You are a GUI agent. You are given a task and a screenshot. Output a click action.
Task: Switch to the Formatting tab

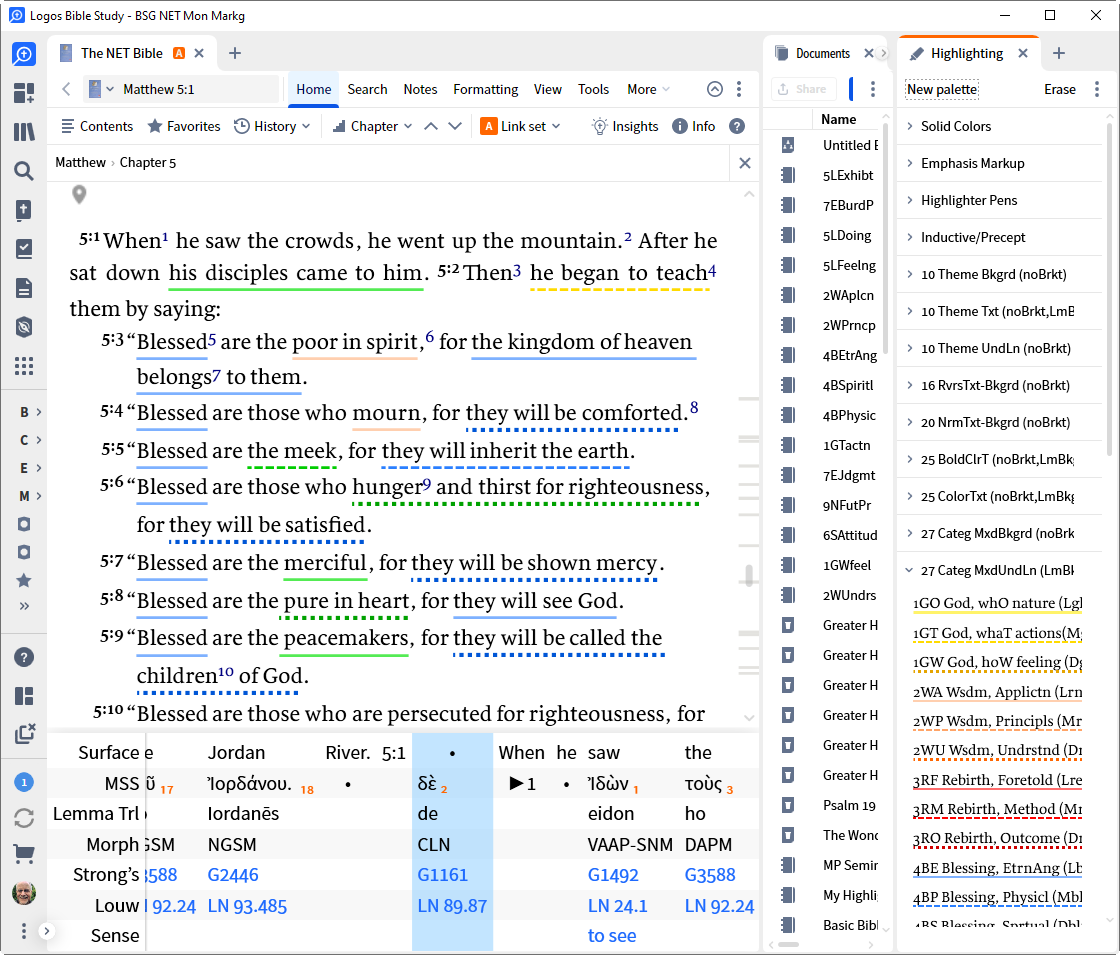485,89
